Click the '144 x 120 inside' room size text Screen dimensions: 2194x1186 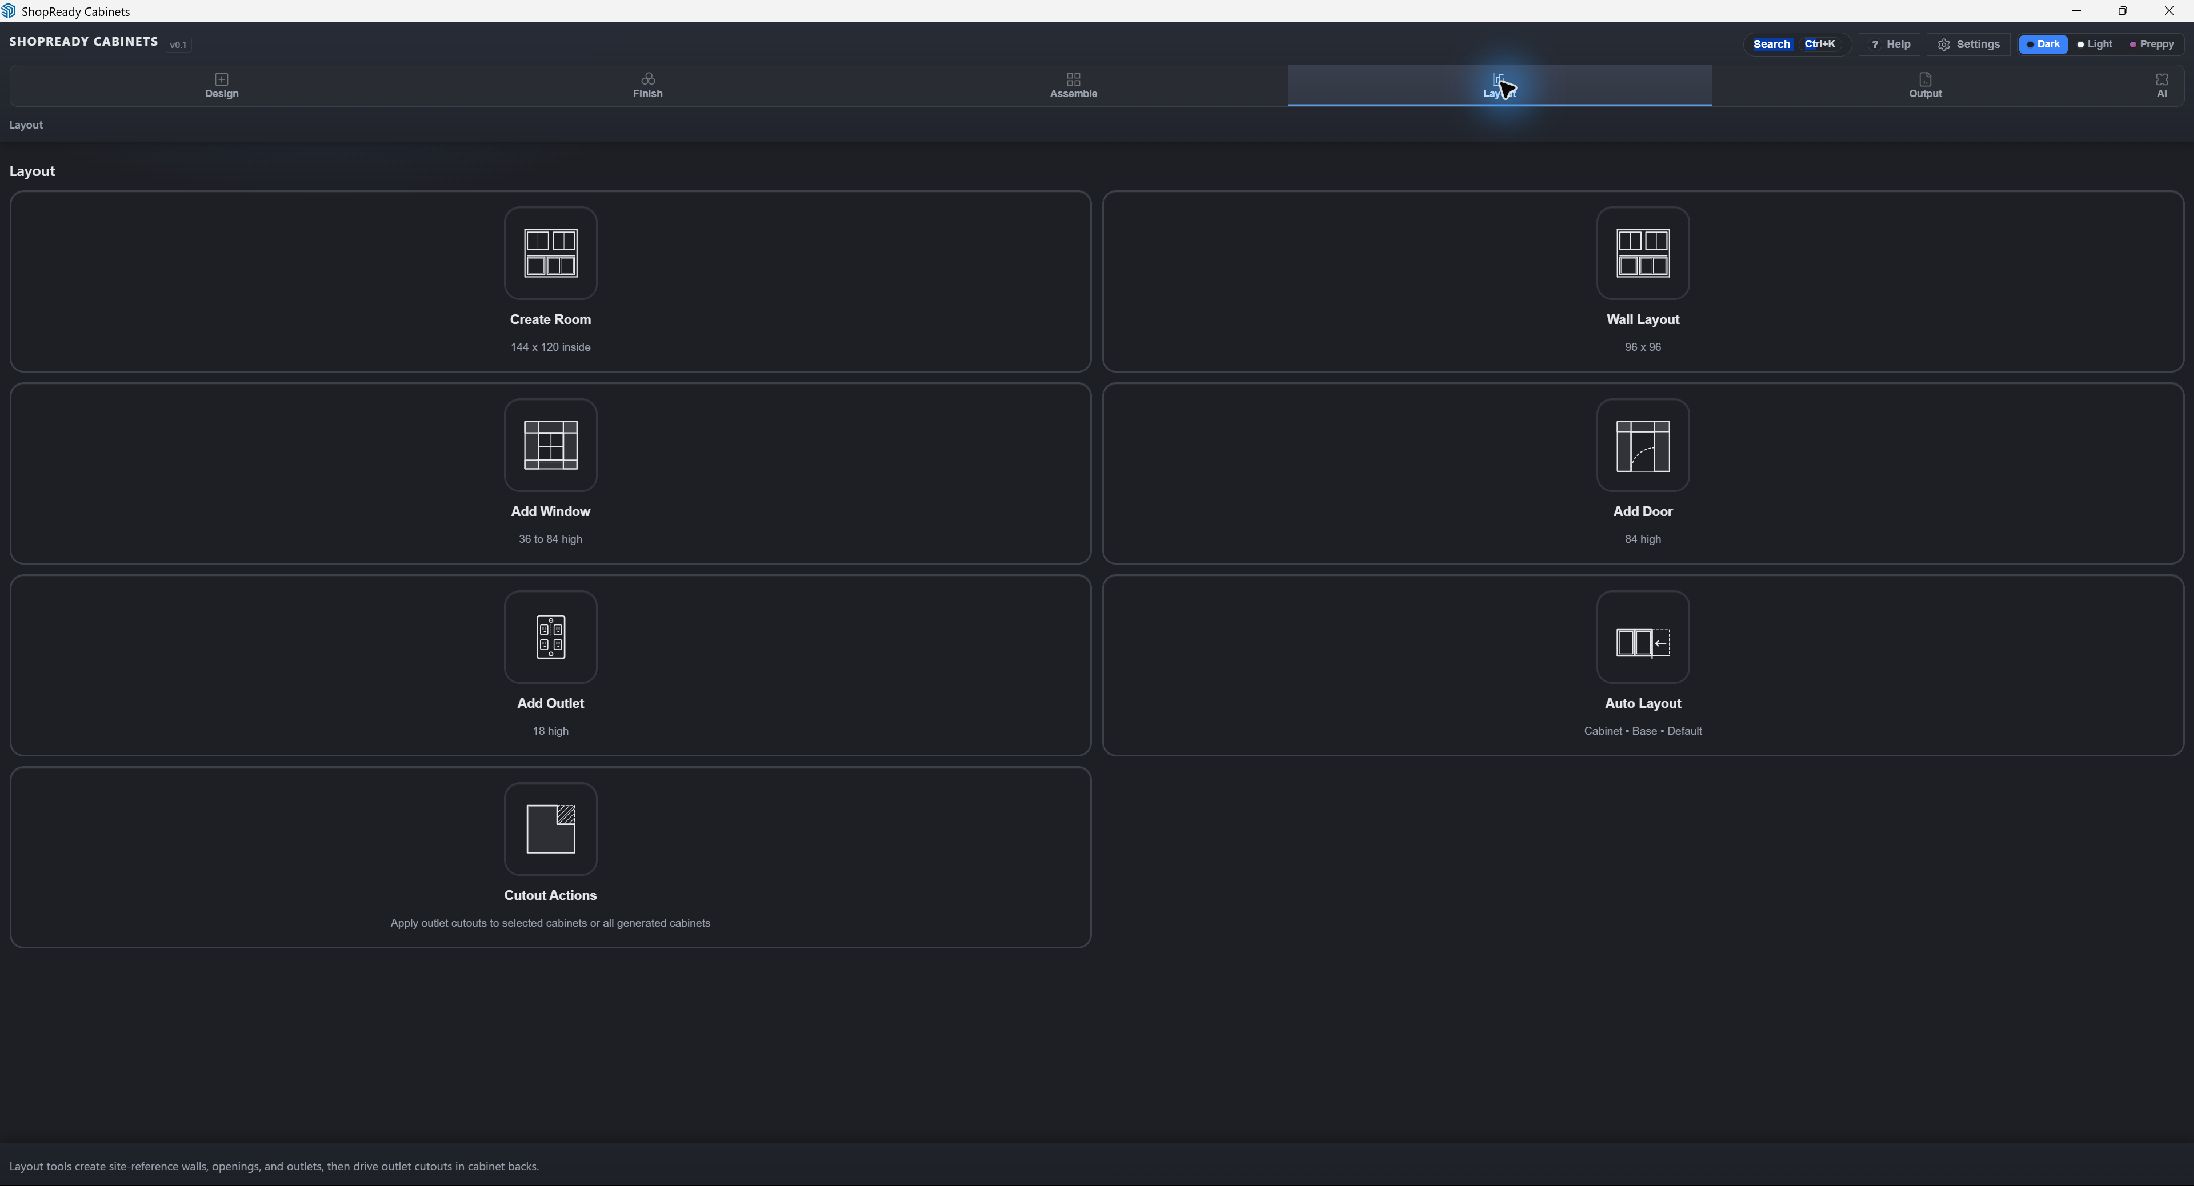click(550, 347)
